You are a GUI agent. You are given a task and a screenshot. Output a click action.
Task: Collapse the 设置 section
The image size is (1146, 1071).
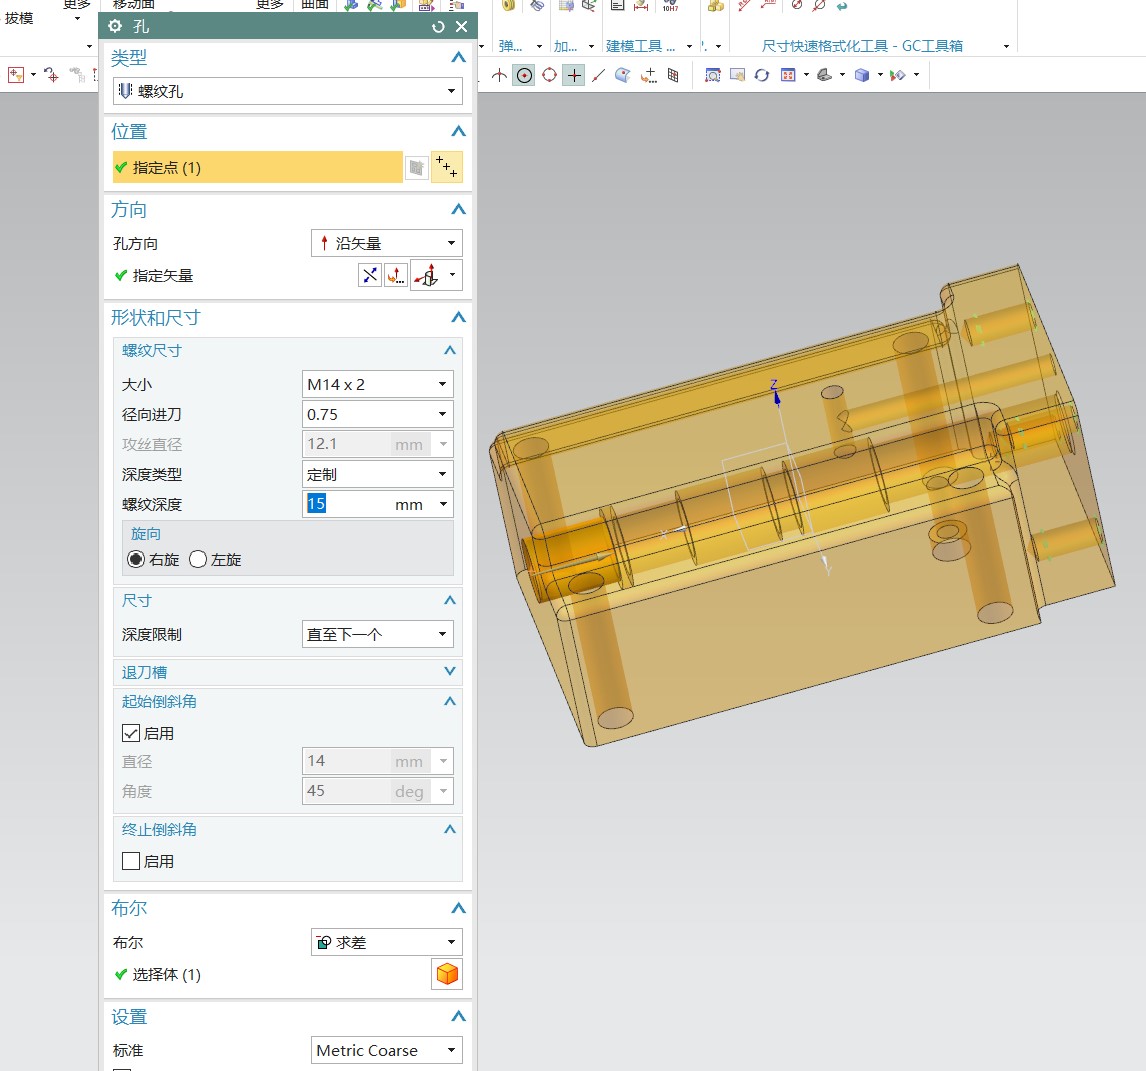(458, 1016)
